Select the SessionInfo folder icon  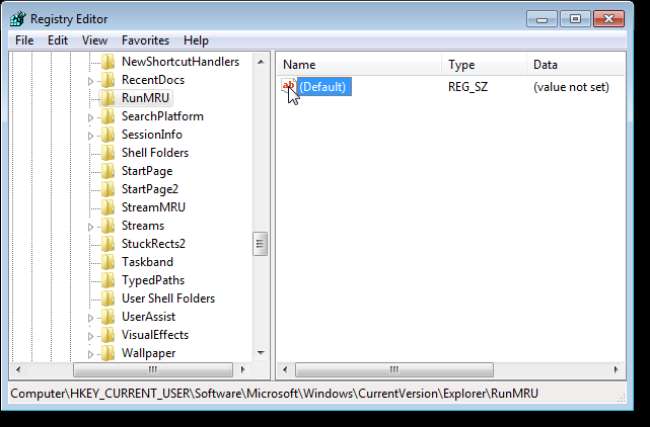tap(108, 135)
